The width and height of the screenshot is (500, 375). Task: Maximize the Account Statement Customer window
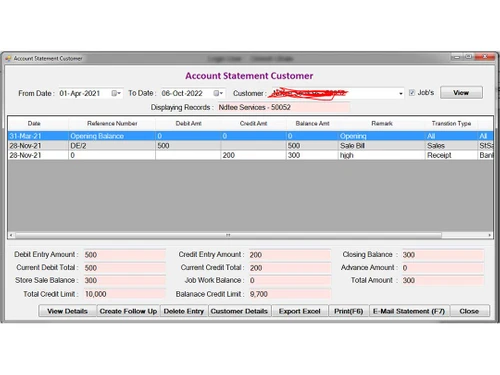pyautogui.click(x=468, y=57)
